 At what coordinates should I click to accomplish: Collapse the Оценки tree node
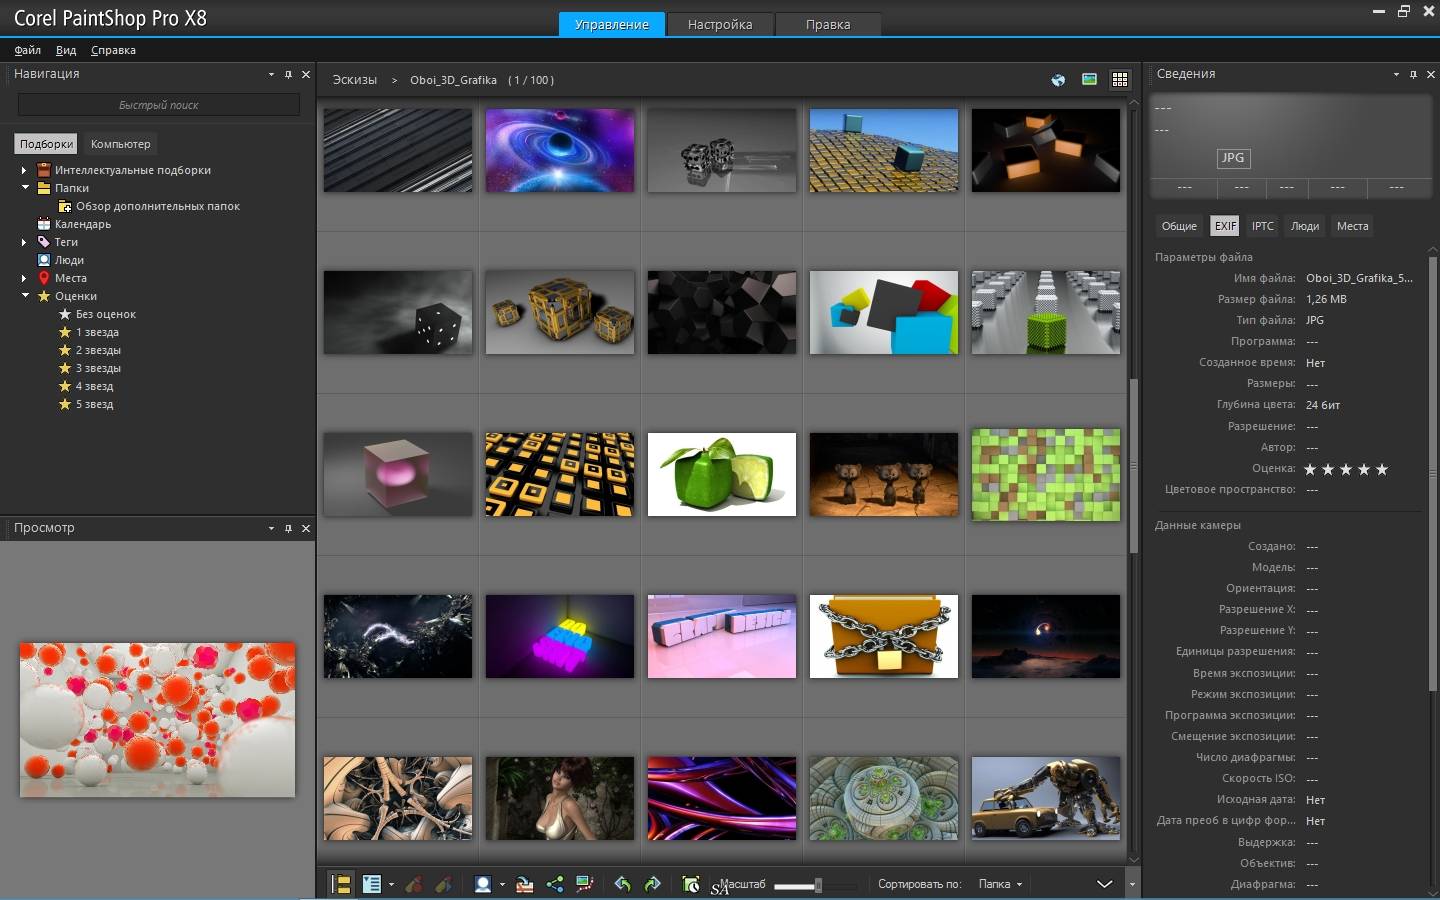click(x=24, y=296)
